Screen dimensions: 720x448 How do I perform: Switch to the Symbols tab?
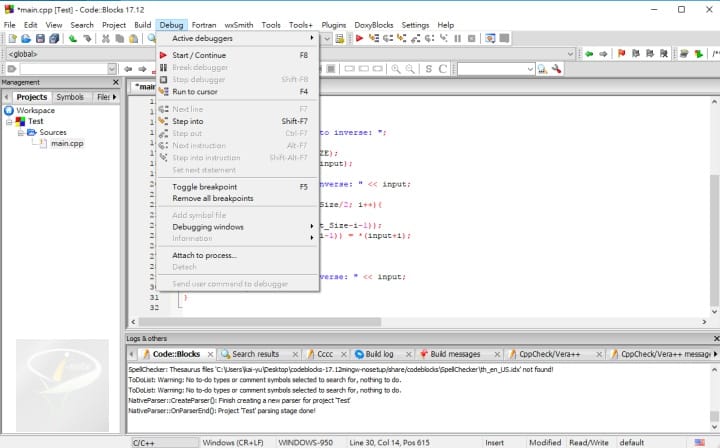point(70,97)
